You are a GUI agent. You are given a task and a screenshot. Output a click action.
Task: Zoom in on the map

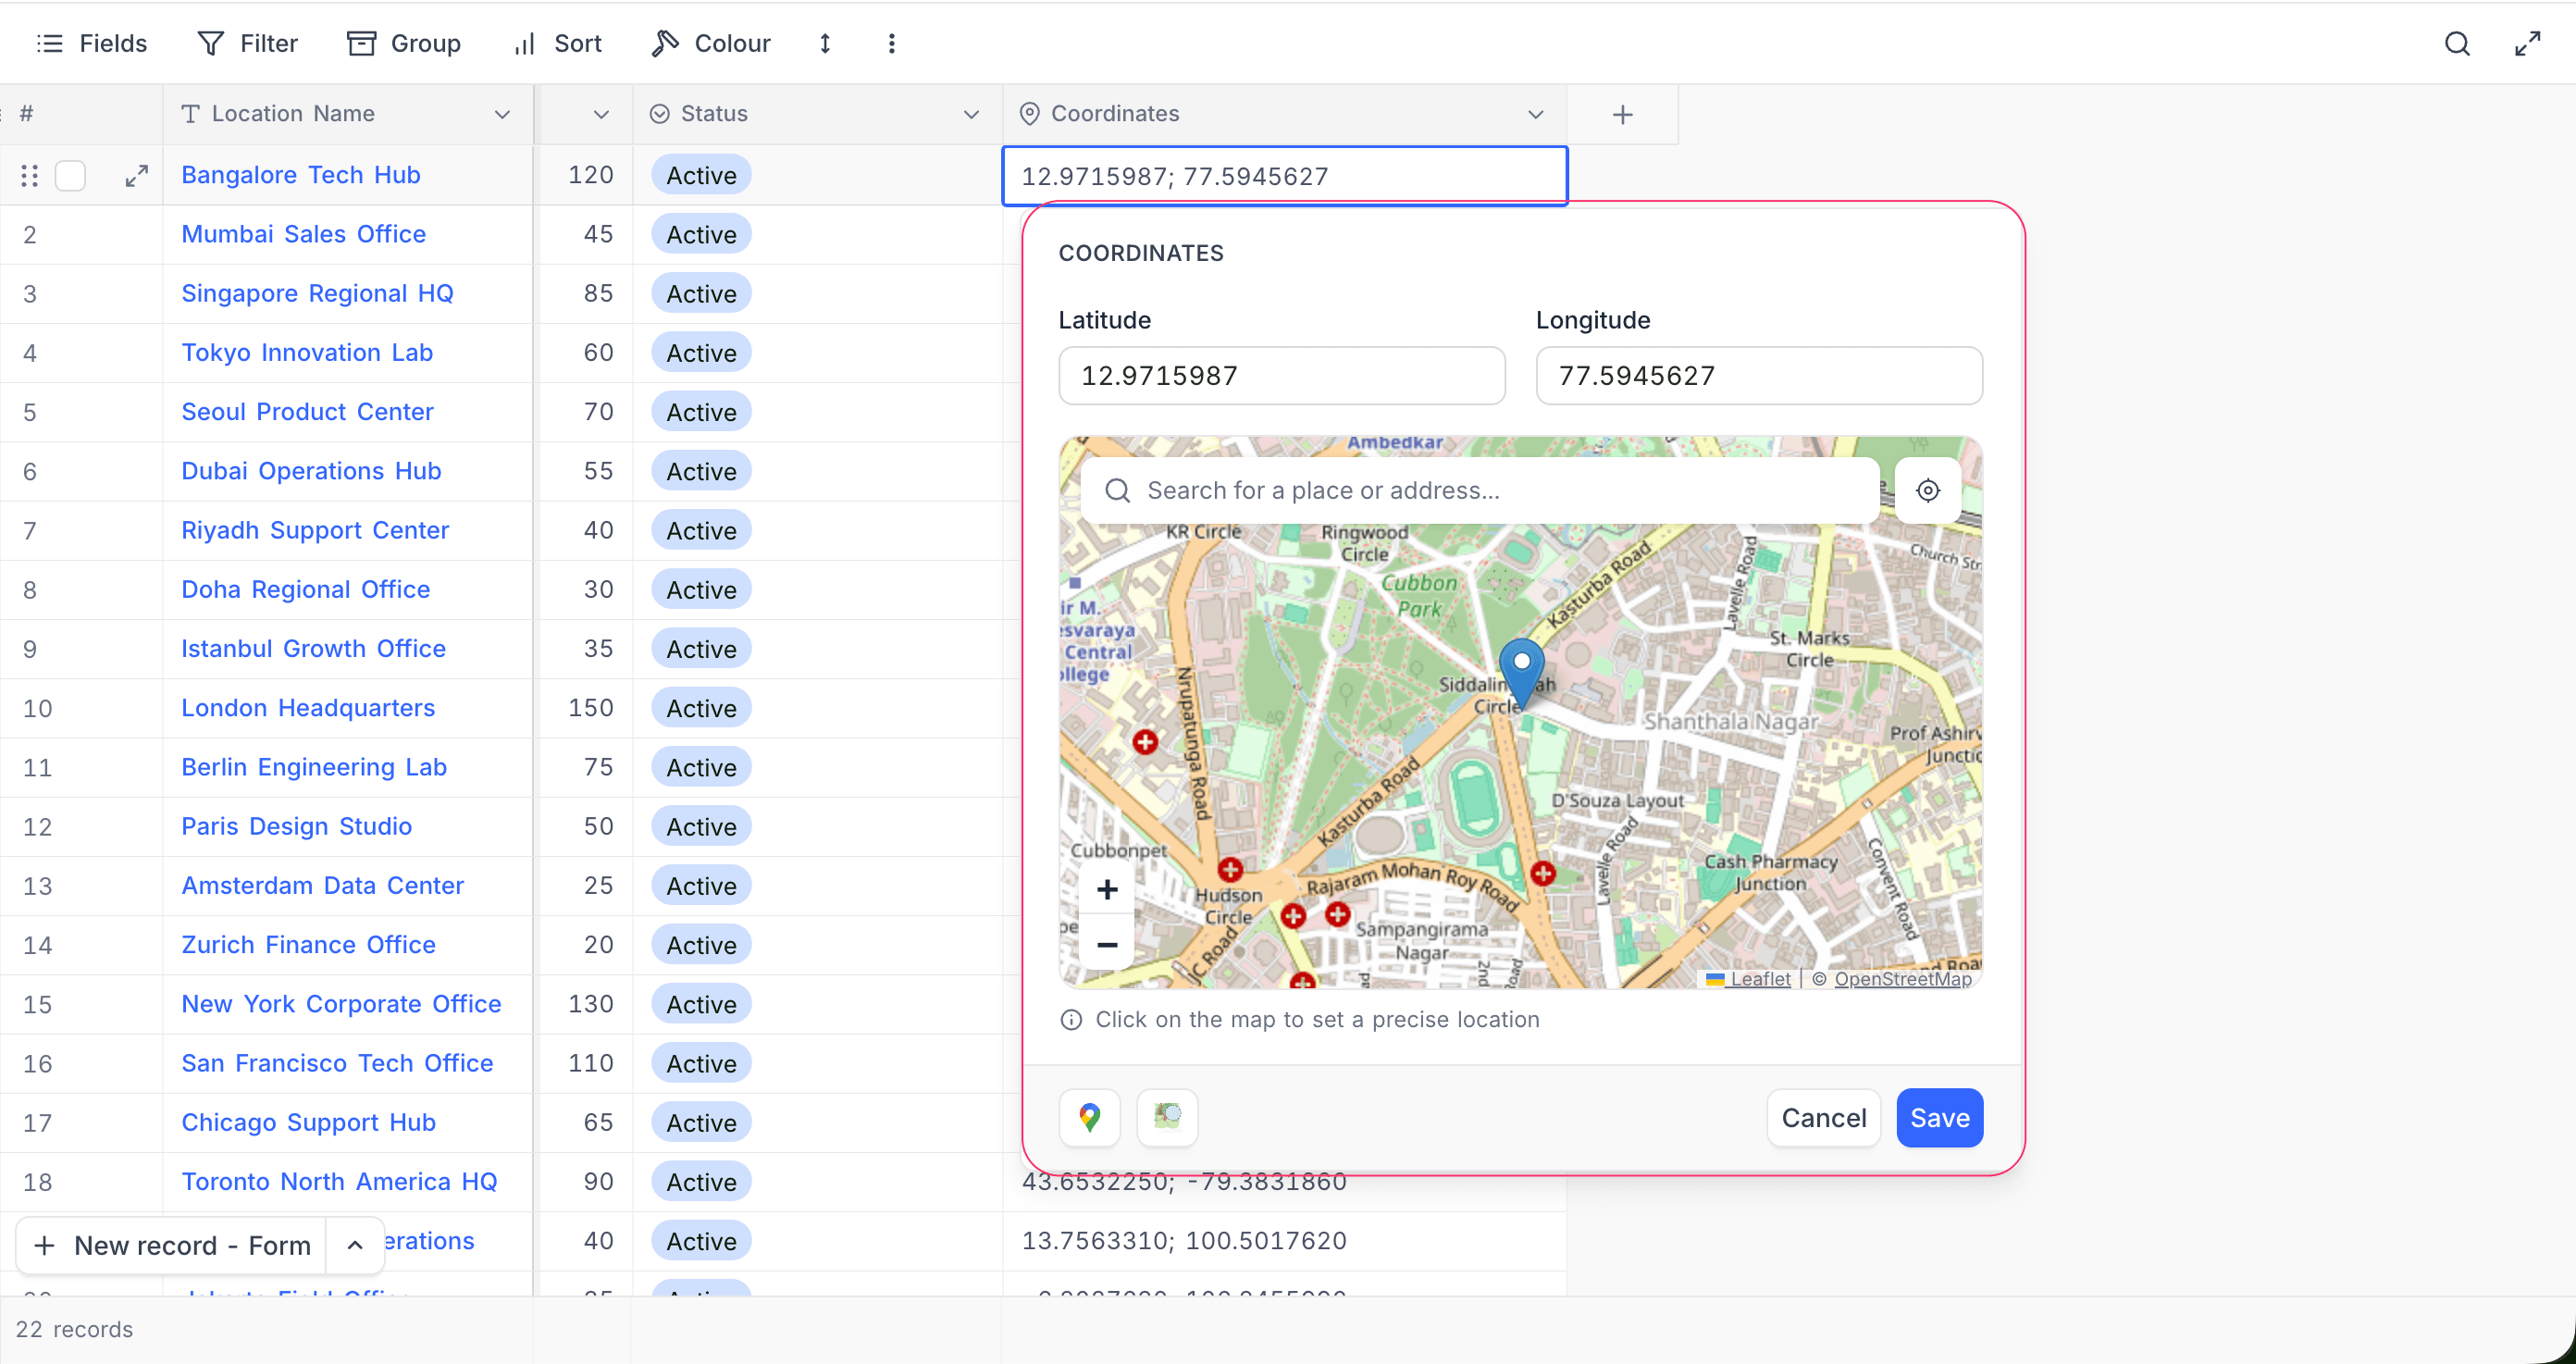tap(1107, 889)
